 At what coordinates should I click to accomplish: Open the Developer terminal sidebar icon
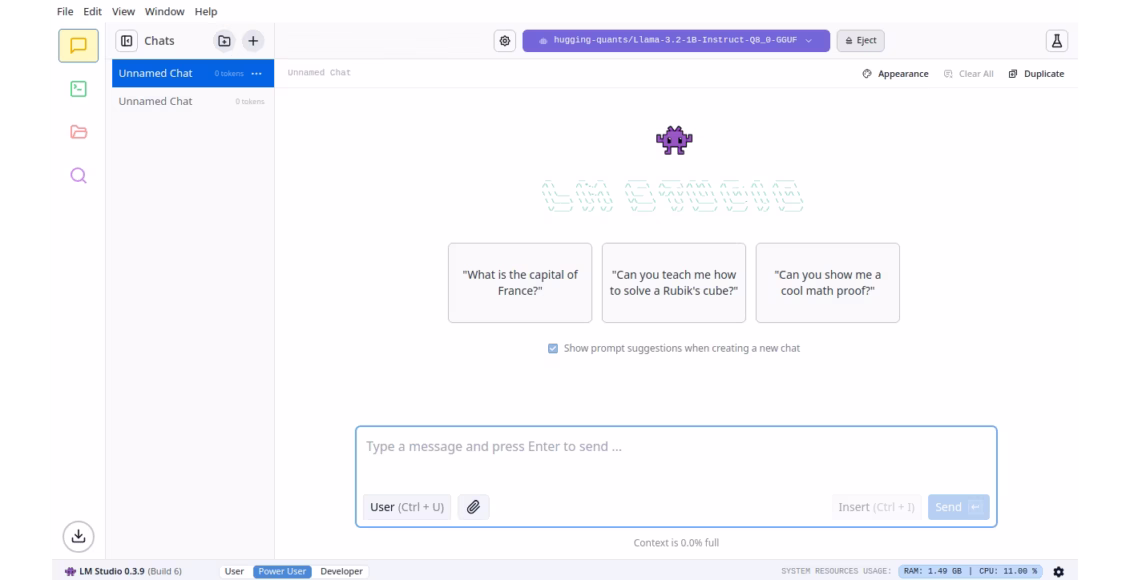click(79, 89)
